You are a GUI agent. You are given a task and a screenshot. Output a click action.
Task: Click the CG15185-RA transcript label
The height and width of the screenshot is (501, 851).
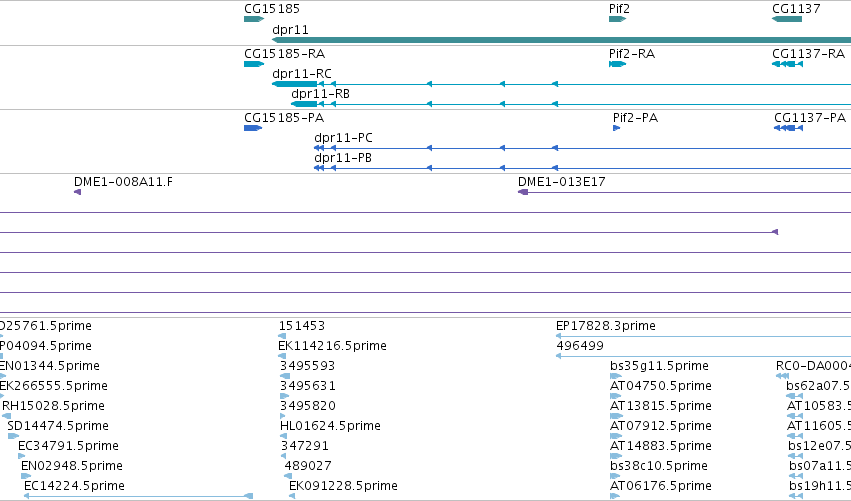coord(284,54)
